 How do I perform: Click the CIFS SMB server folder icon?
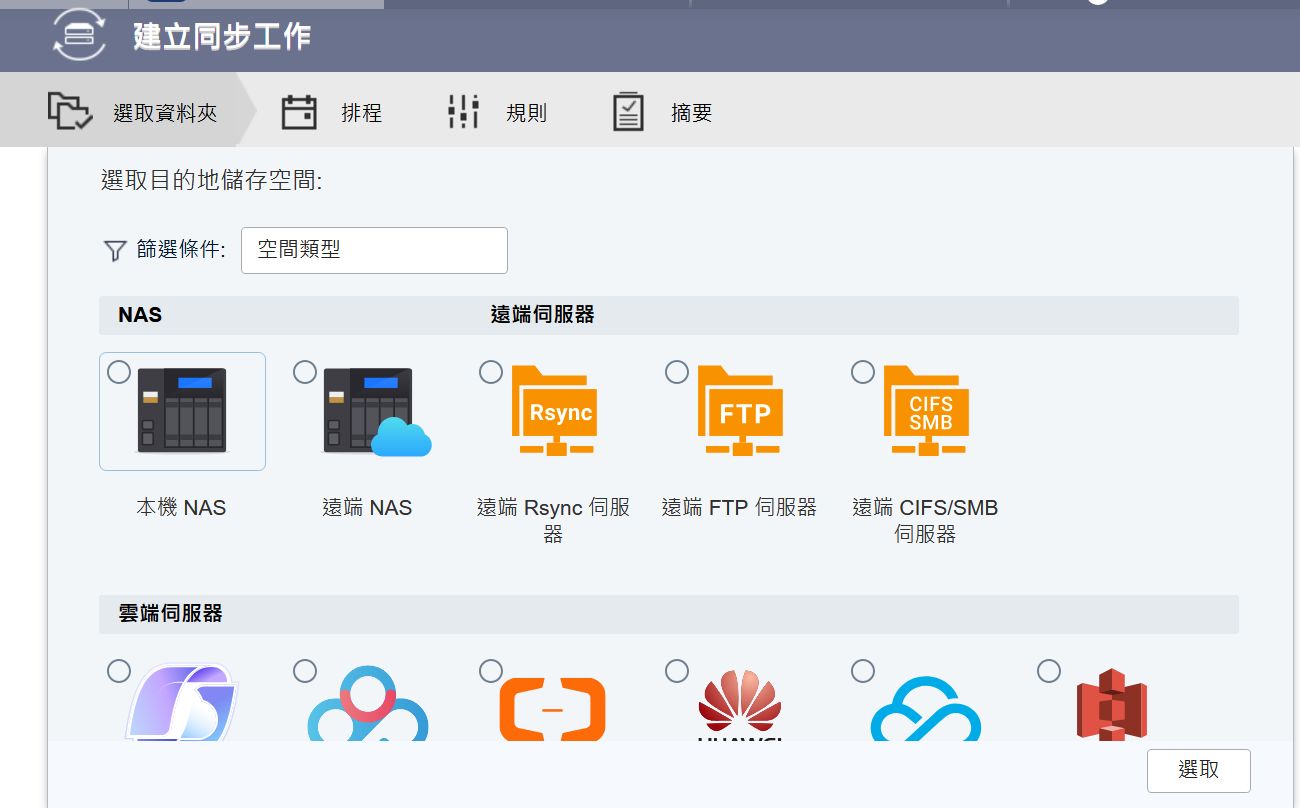tap(926, 410)
